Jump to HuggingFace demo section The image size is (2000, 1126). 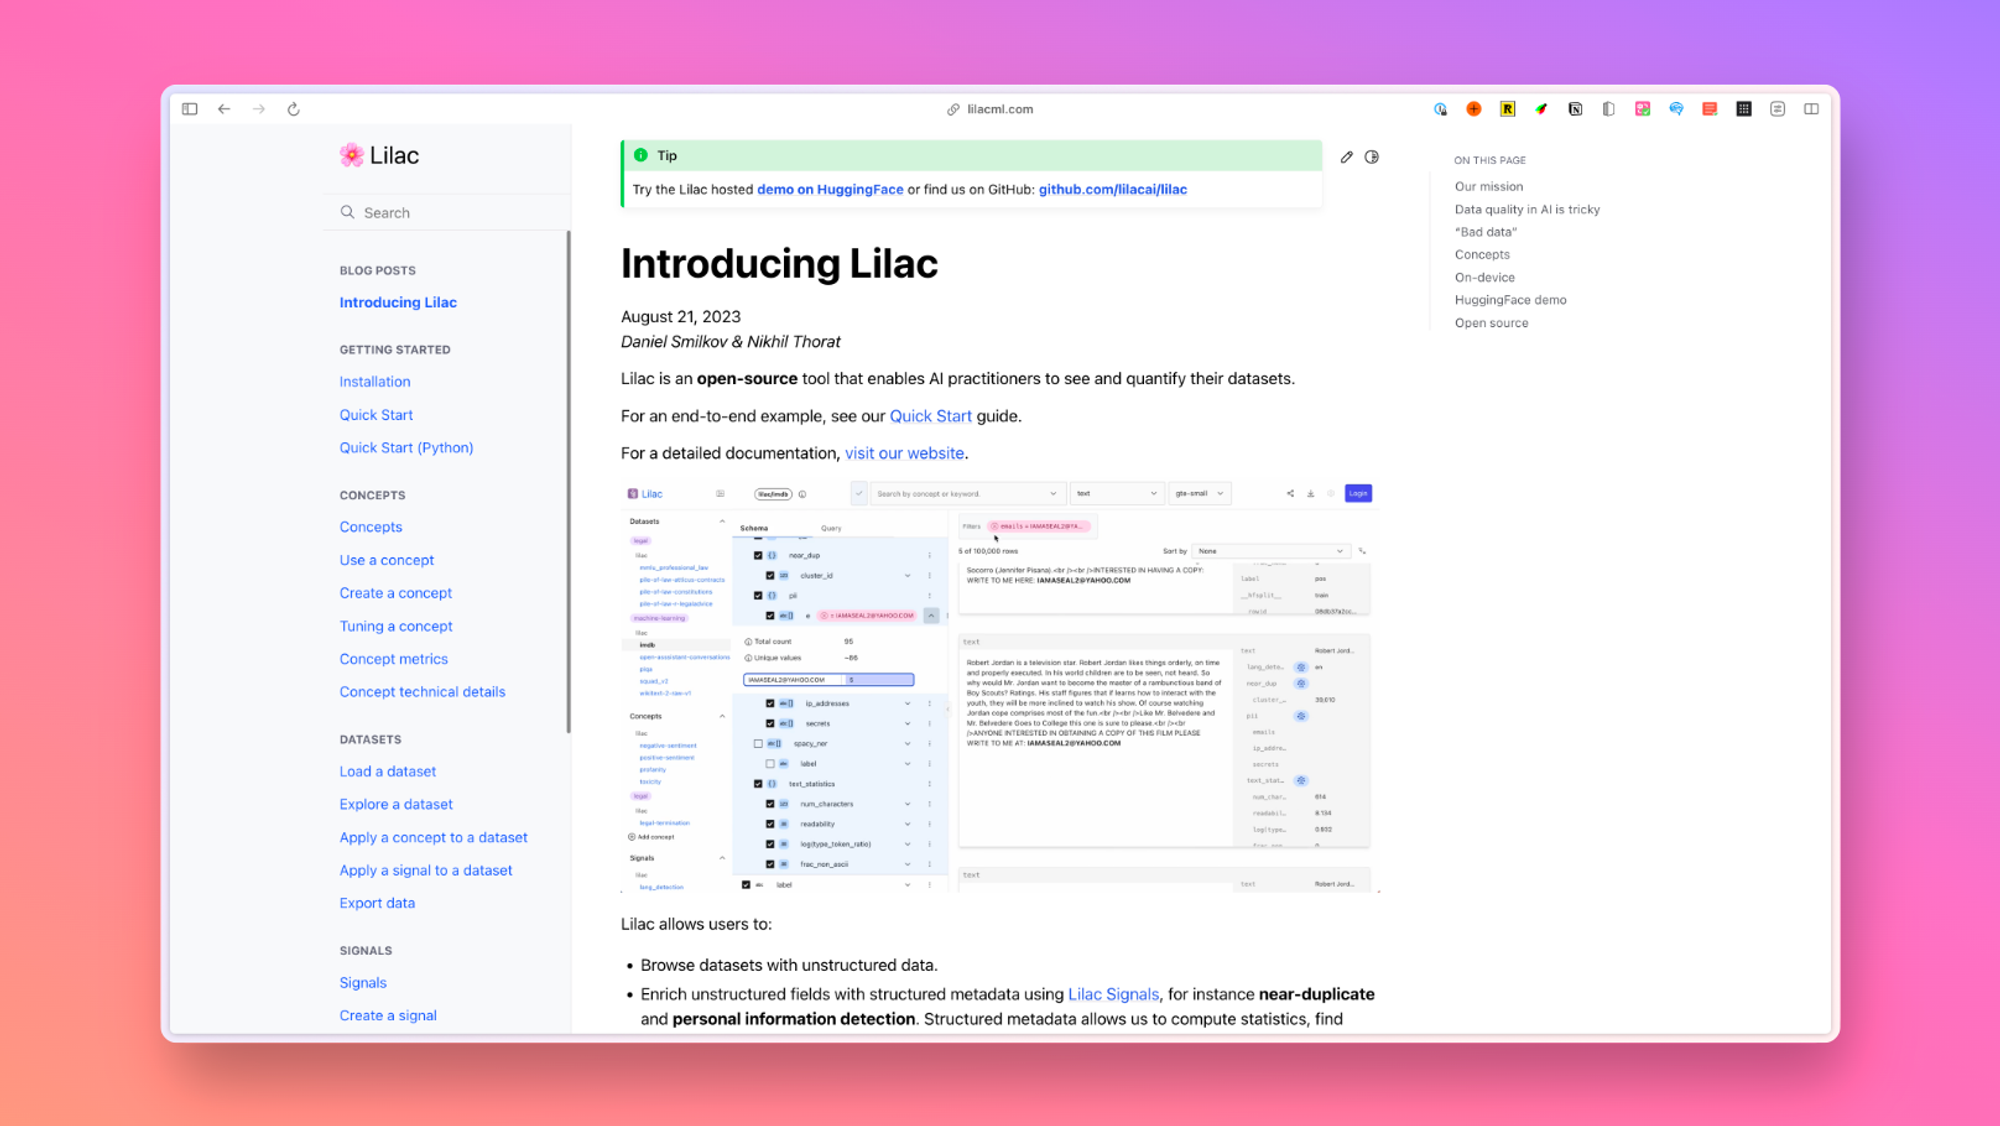click(1511, 300)
